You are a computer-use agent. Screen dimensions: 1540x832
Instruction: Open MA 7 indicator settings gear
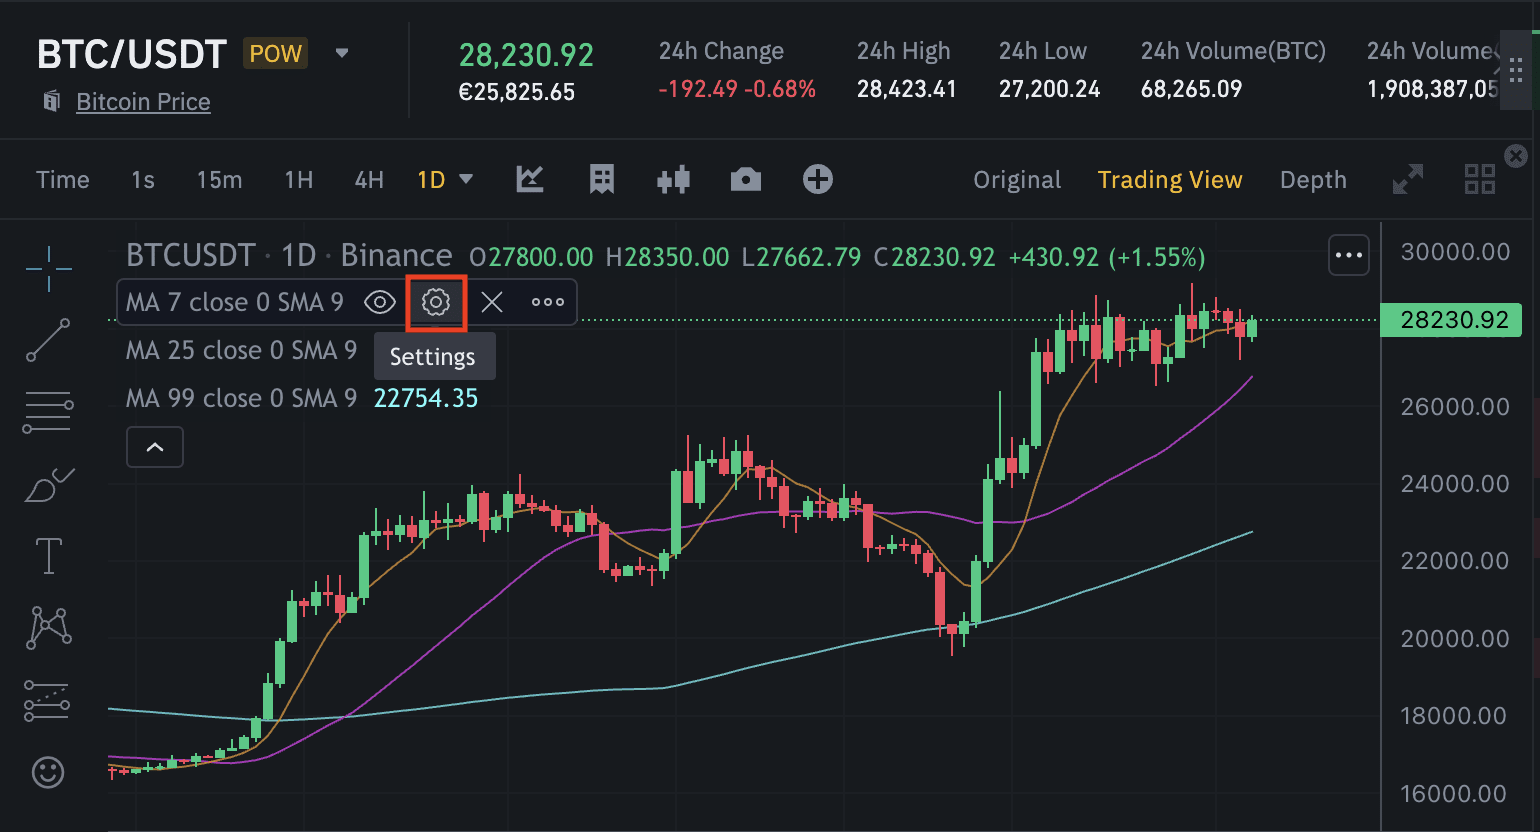tap(436, 302)
